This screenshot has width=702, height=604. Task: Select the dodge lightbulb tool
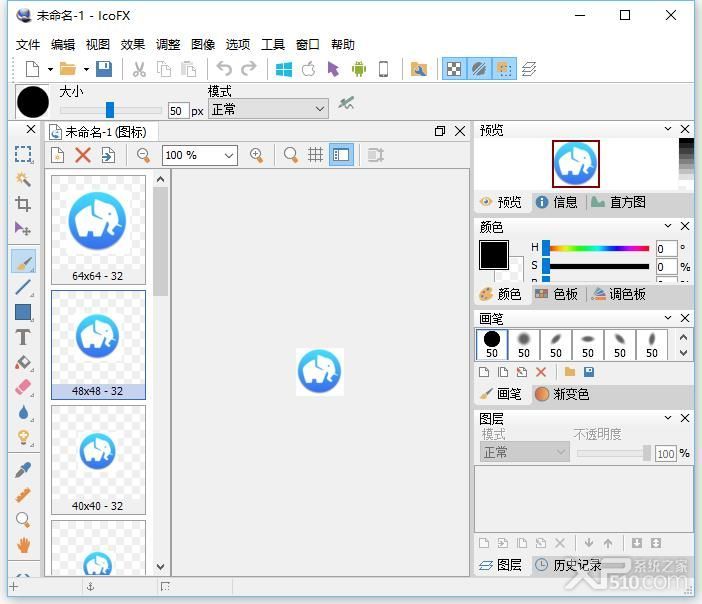(23, 437)
